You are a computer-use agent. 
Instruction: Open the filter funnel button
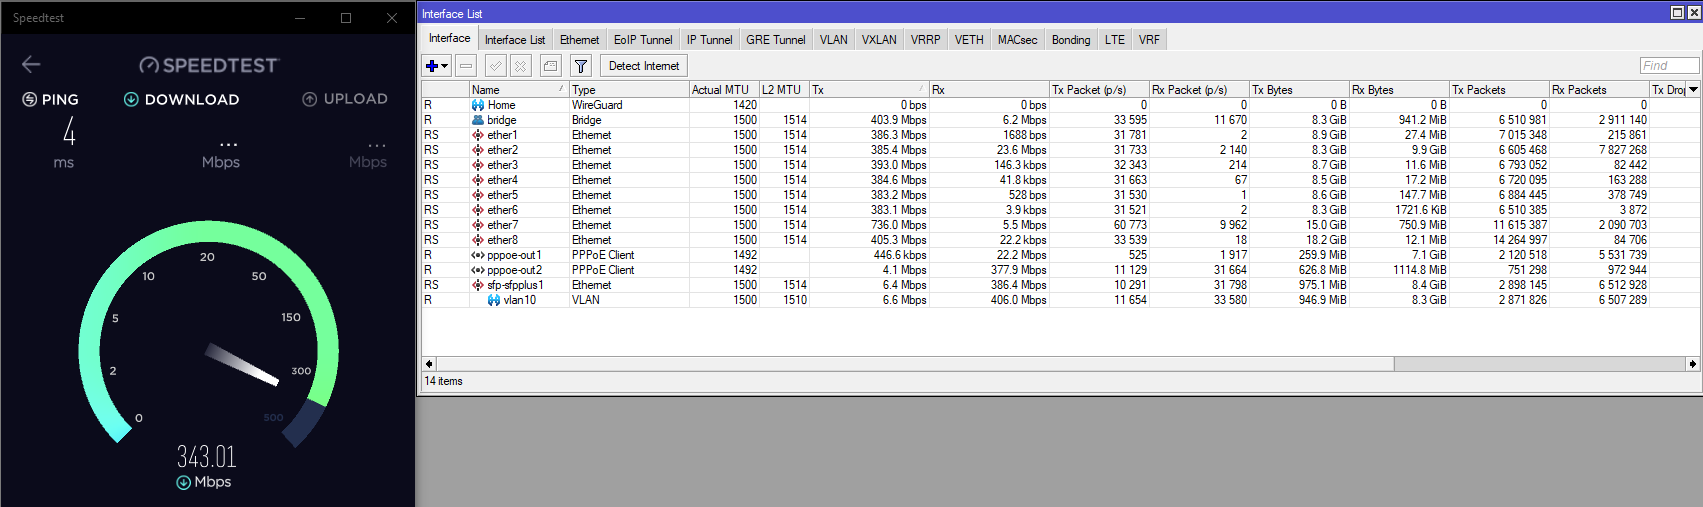coord(581,66)
